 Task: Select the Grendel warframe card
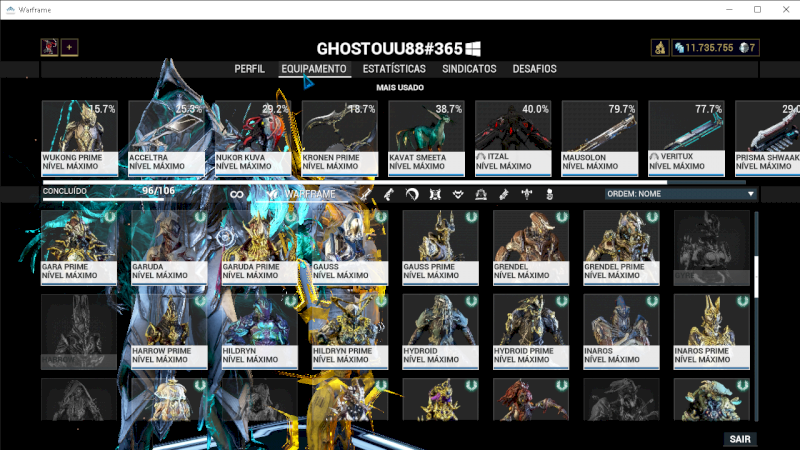point(531,247)
